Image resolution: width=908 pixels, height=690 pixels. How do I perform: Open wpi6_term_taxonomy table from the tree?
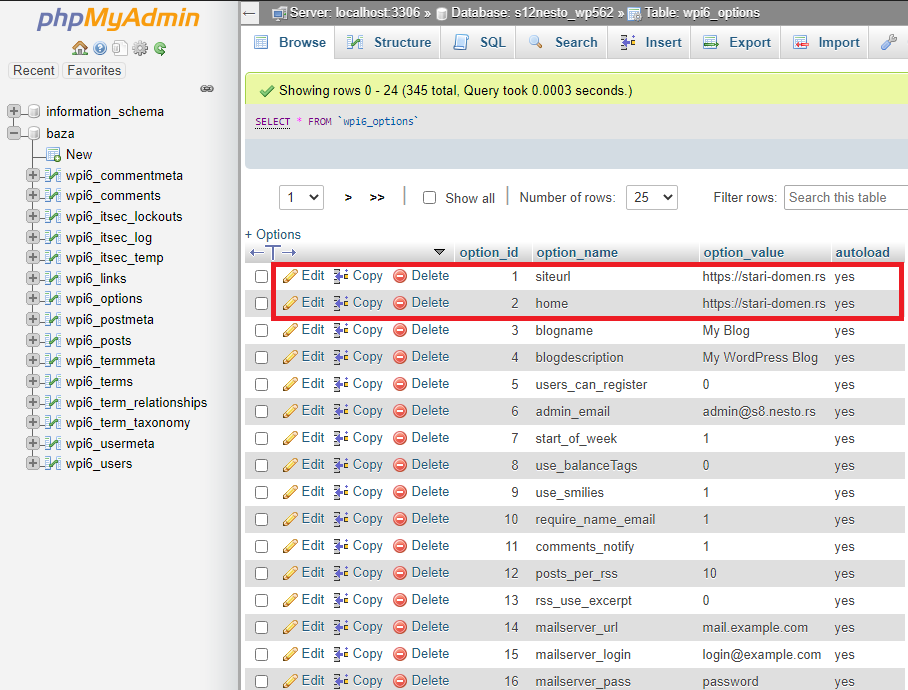coord(127,423)
